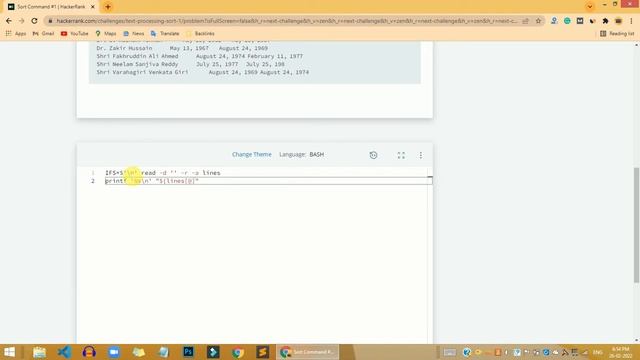Open Filmora from the taskbar

click(x=213, y=352)
